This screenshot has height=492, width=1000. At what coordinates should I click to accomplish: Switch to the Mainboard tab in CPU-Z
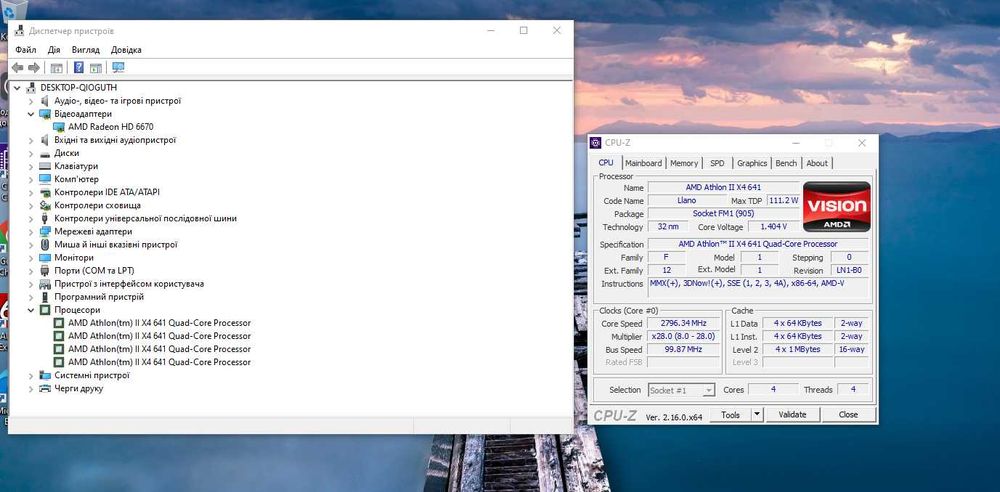pos(643,163)
